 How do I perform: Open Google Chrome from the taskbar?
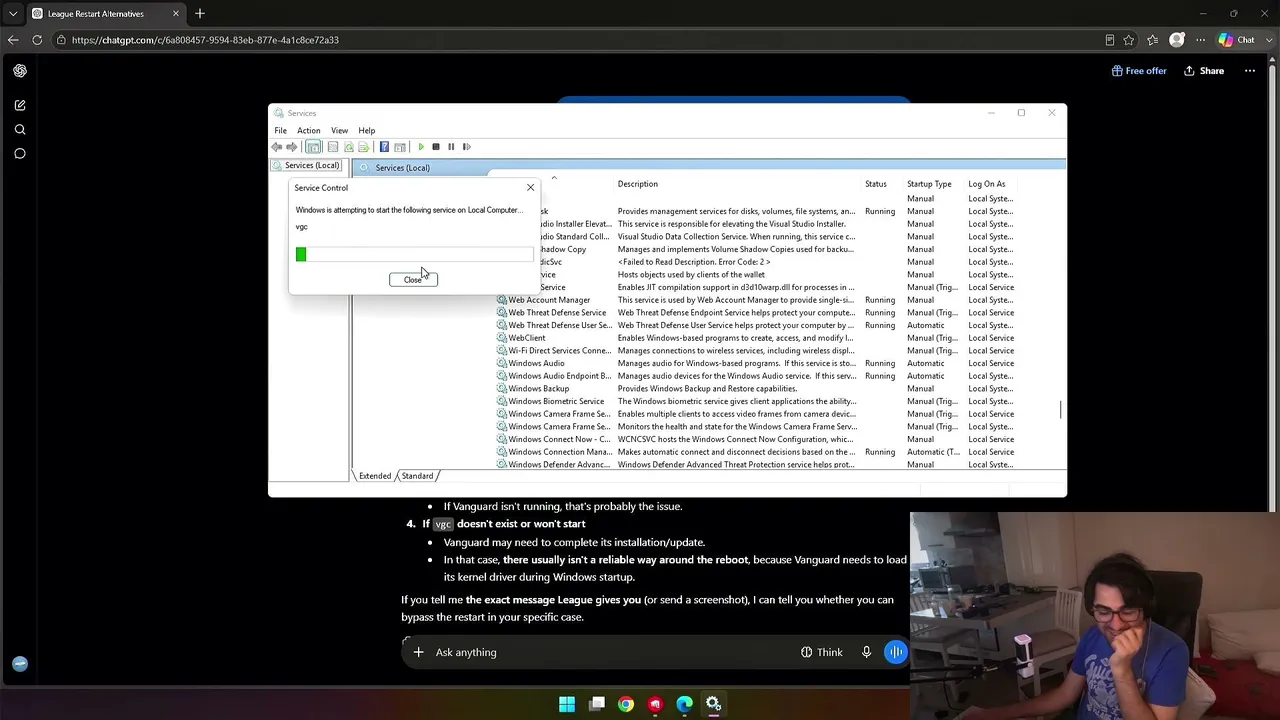tap(626, 705)
